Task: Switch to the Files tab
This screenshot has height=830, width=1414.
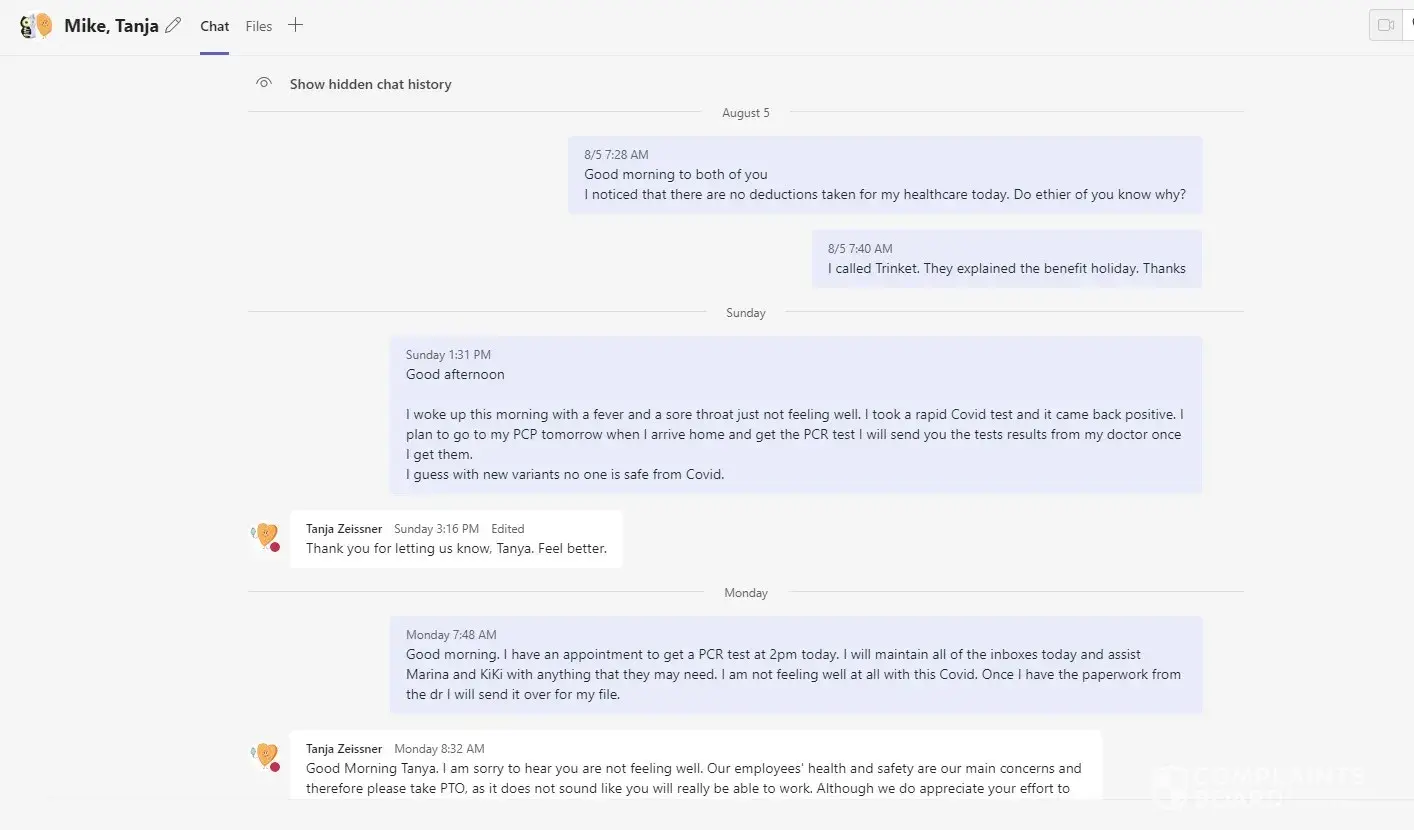Action: [x=259, y=26]
